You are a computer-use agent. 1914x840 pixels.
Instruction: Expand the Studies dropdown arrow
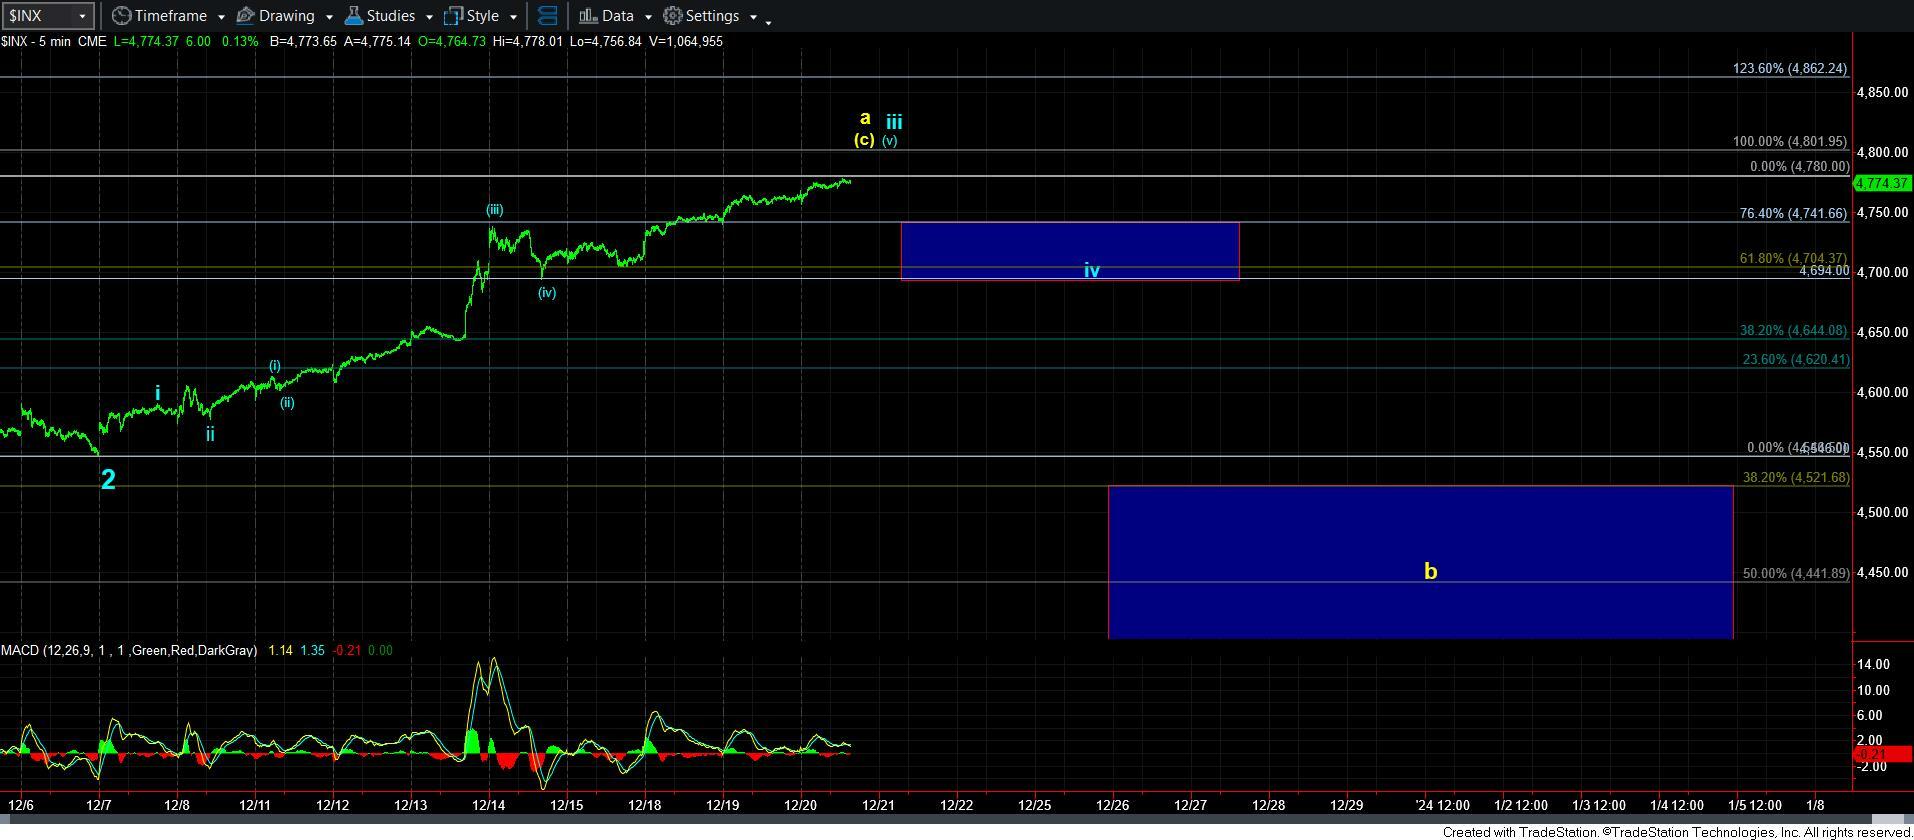point(429,17)
